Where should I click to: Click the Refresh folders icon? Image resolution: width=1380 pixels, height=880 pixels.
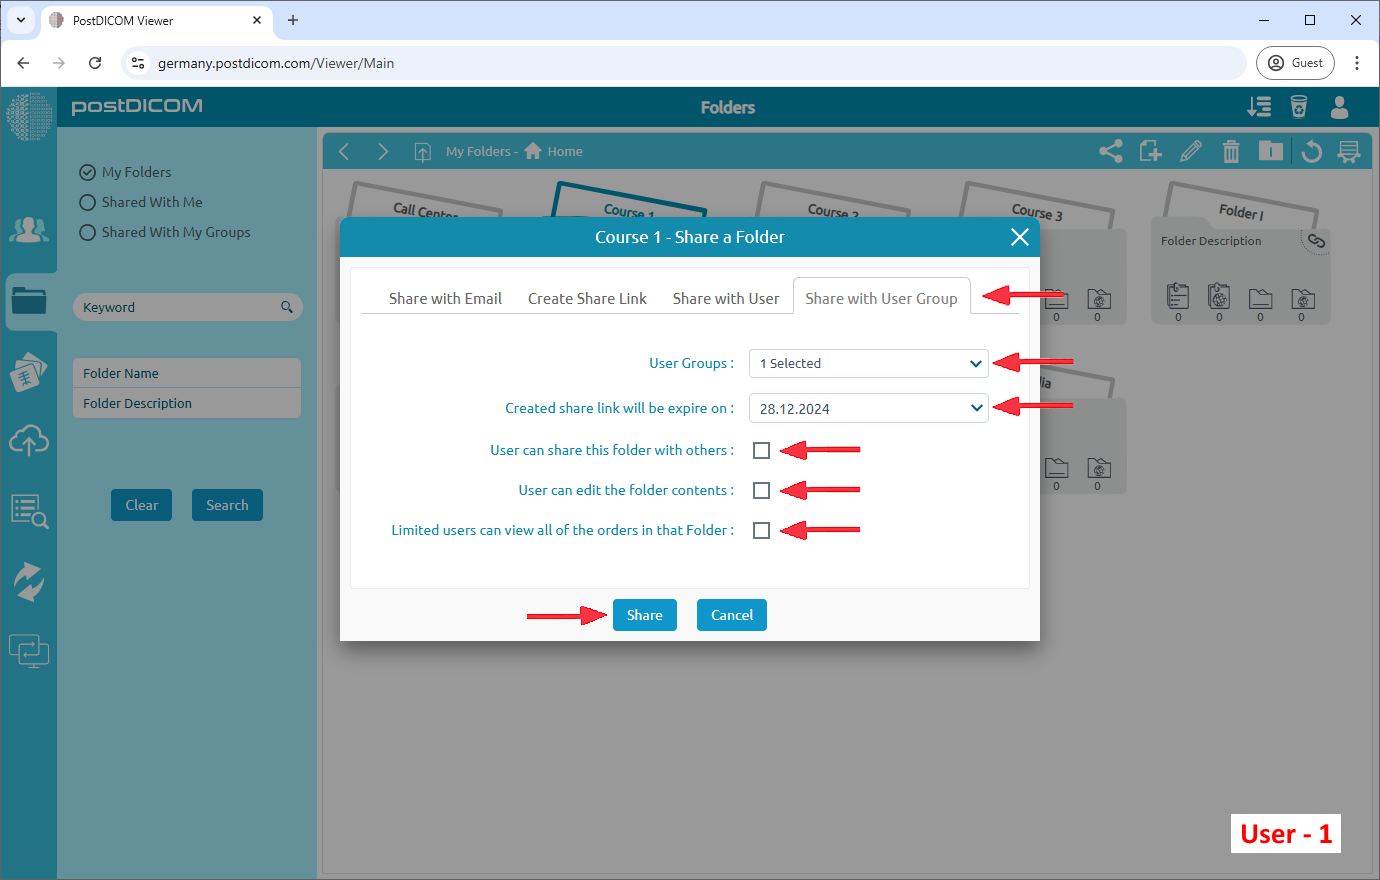1311,151
